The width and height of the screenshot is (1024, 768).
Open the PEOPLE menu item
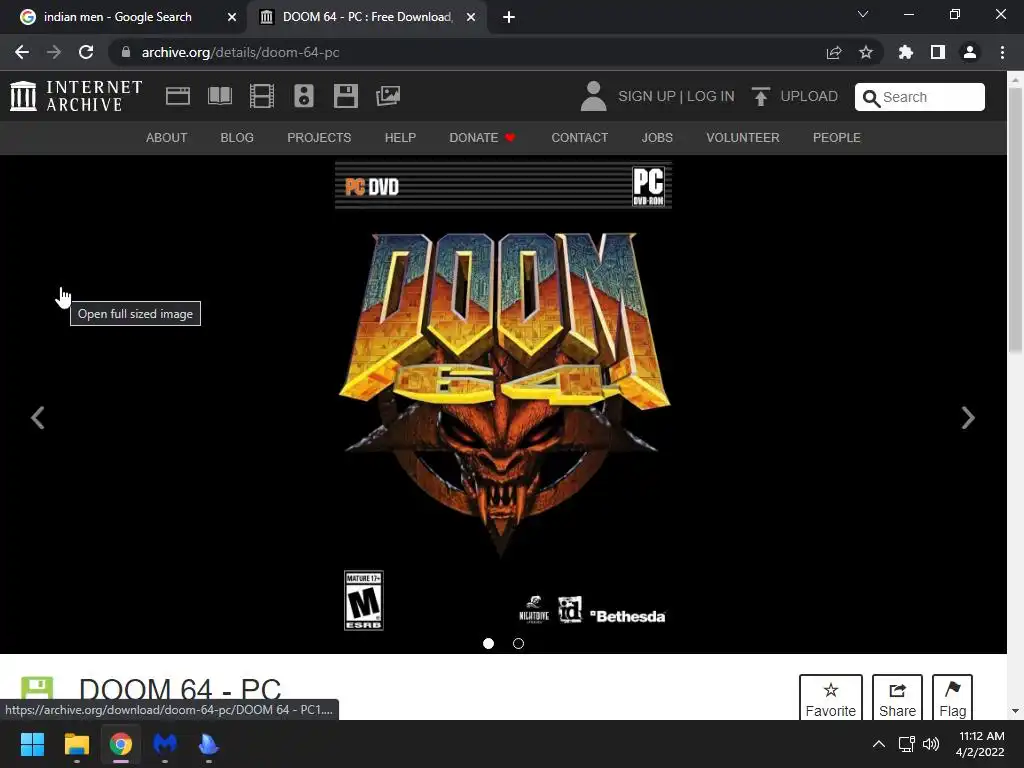tap(837, 138)
